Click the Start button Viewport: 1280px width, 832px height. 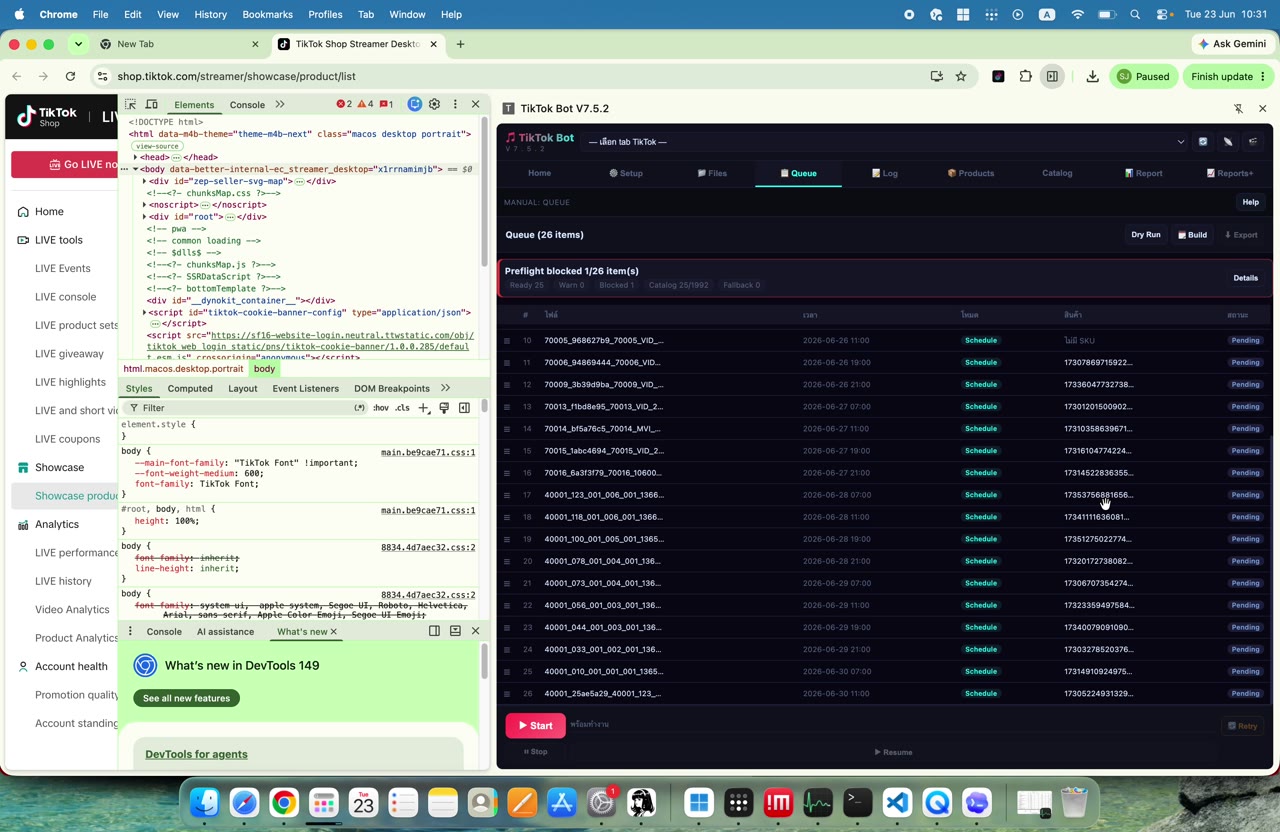(536, 726)
